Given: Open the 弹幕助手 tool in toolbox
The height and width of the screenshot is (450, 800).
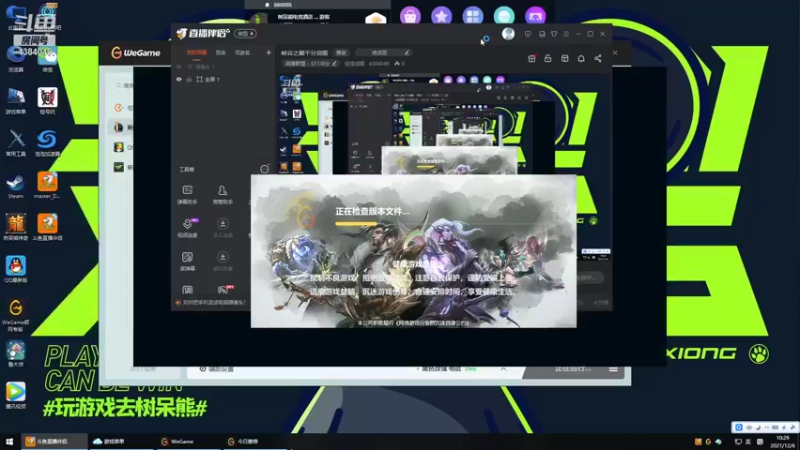Looking at the screenshot, I should tap(187, 194).
